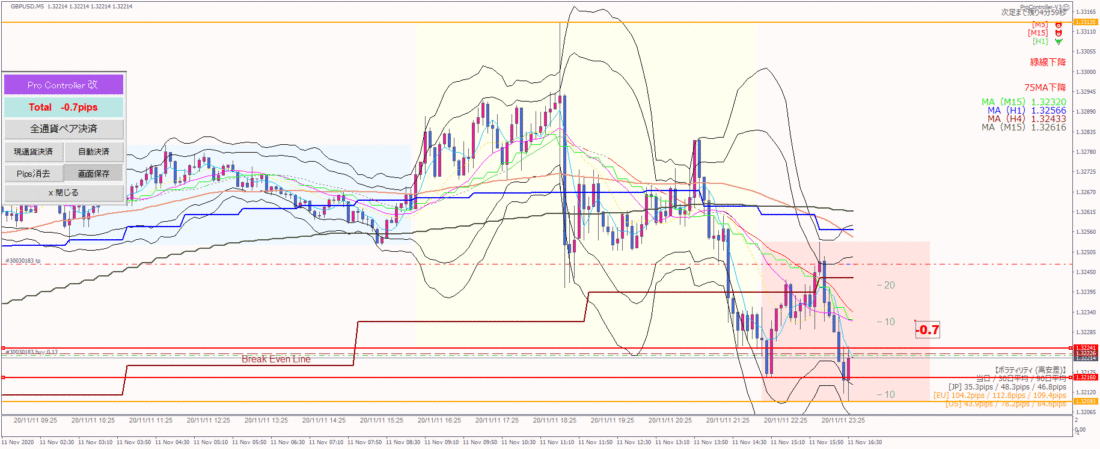This screenshot has width=1100, height=449.
Task: Click the green H1 downtrend arrow icon
Action: tap(1059, 42)
